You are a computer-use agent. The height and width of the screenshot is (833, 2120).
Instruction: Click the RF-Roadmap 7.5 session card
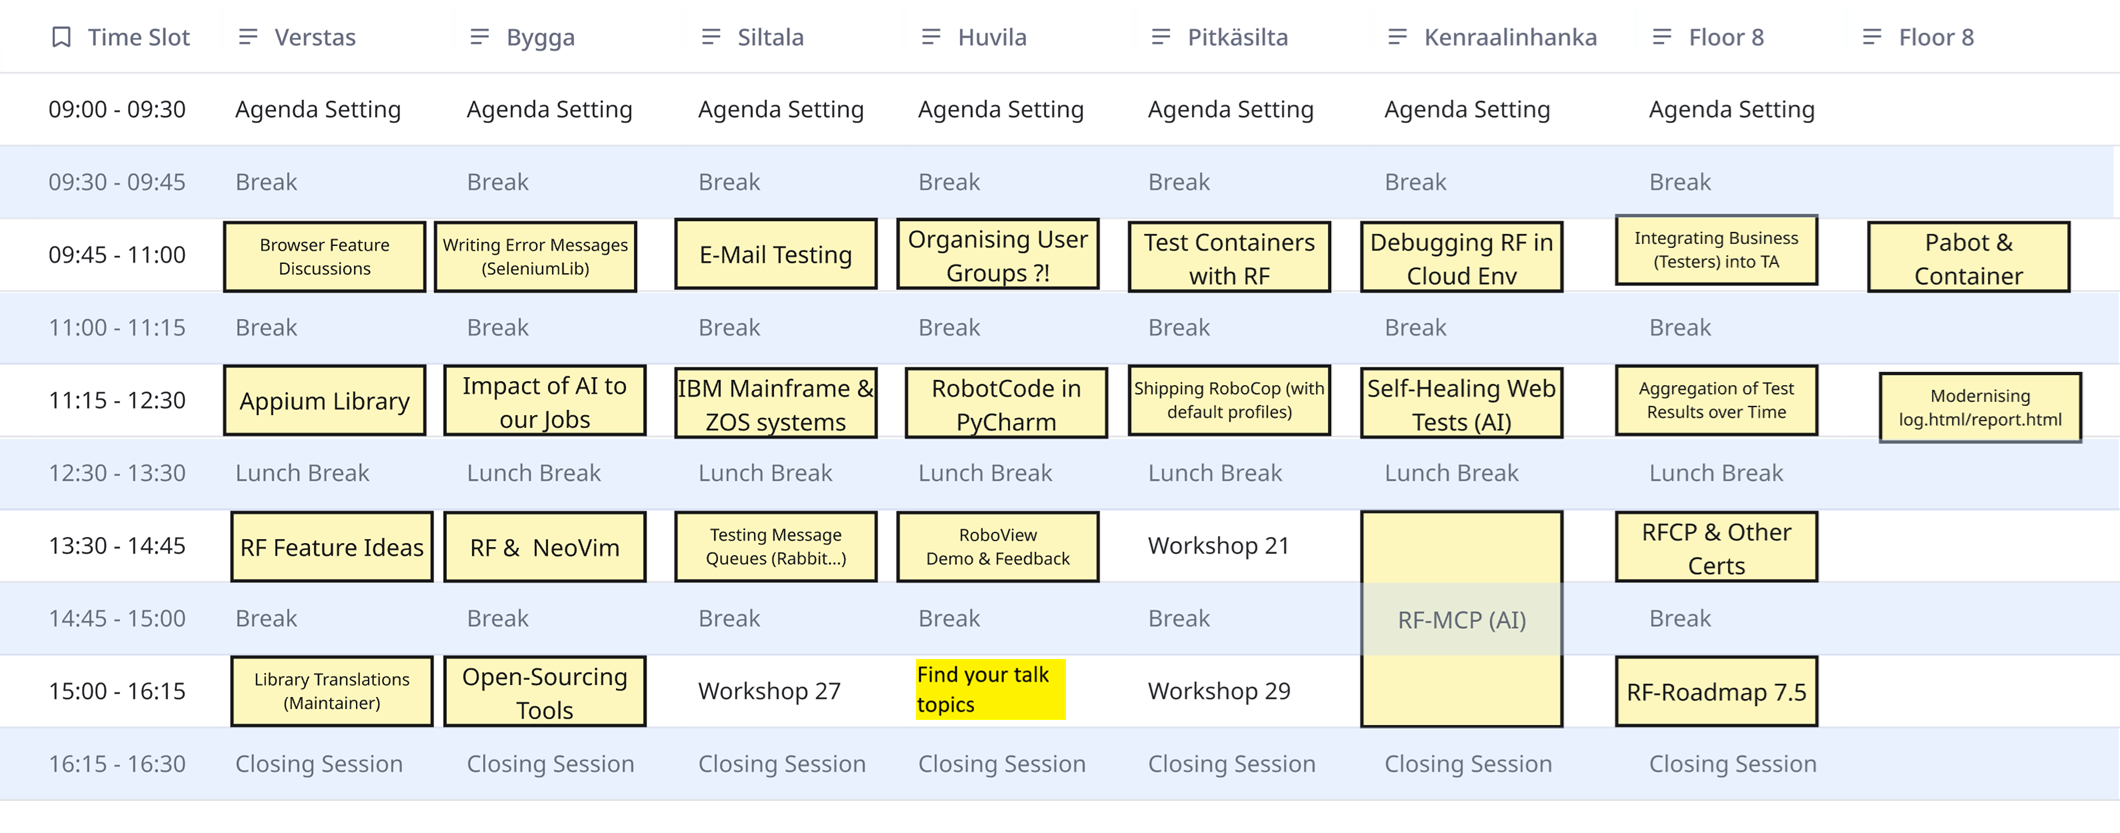click(1716, 691)
